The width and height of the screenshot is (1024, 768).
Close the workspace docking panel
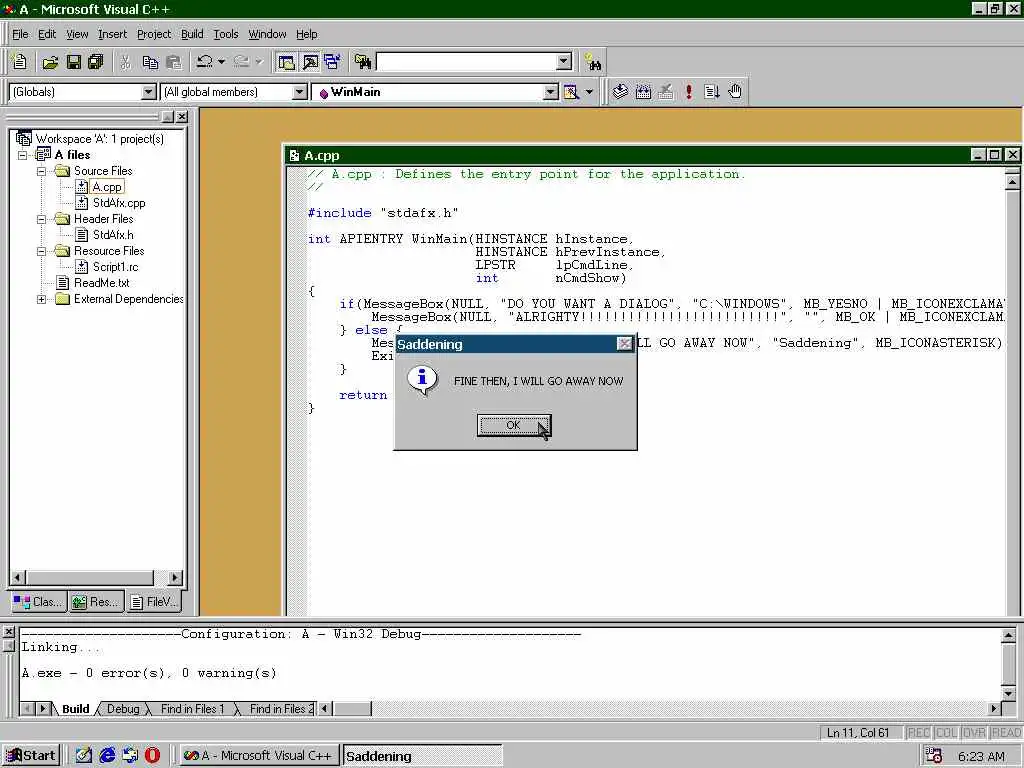point(182,116)
